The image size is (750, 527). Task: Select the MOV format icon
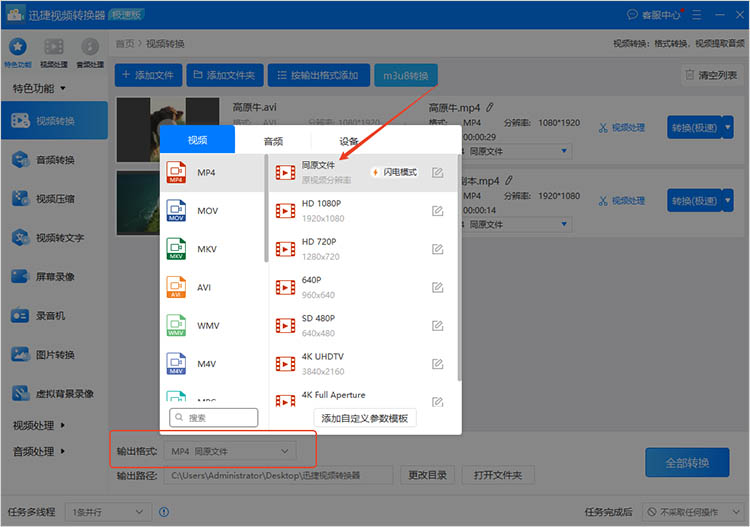(x=176, y=210)
